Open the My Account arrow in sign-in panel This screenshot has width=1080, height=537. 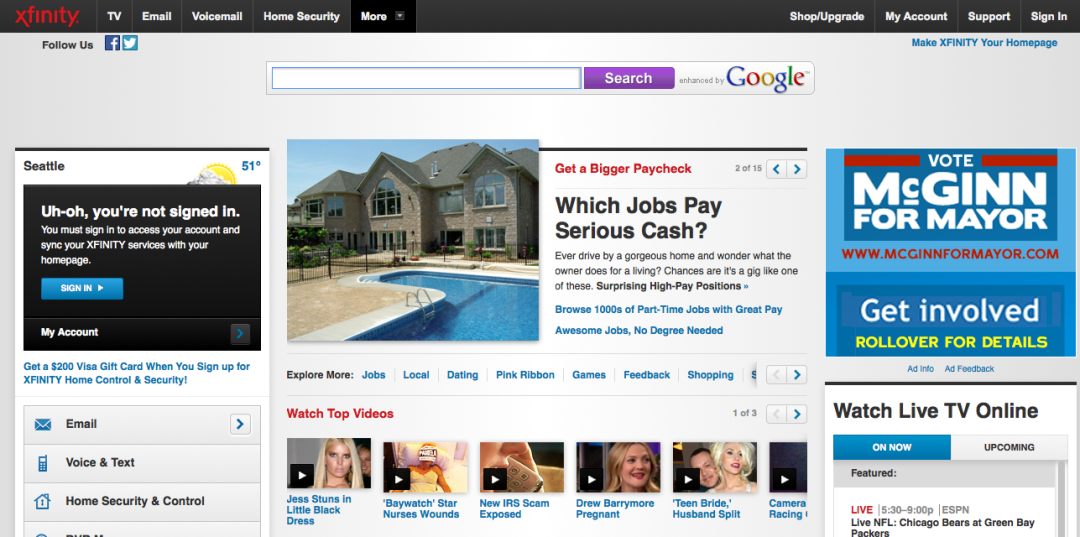[x=240, y=334]
